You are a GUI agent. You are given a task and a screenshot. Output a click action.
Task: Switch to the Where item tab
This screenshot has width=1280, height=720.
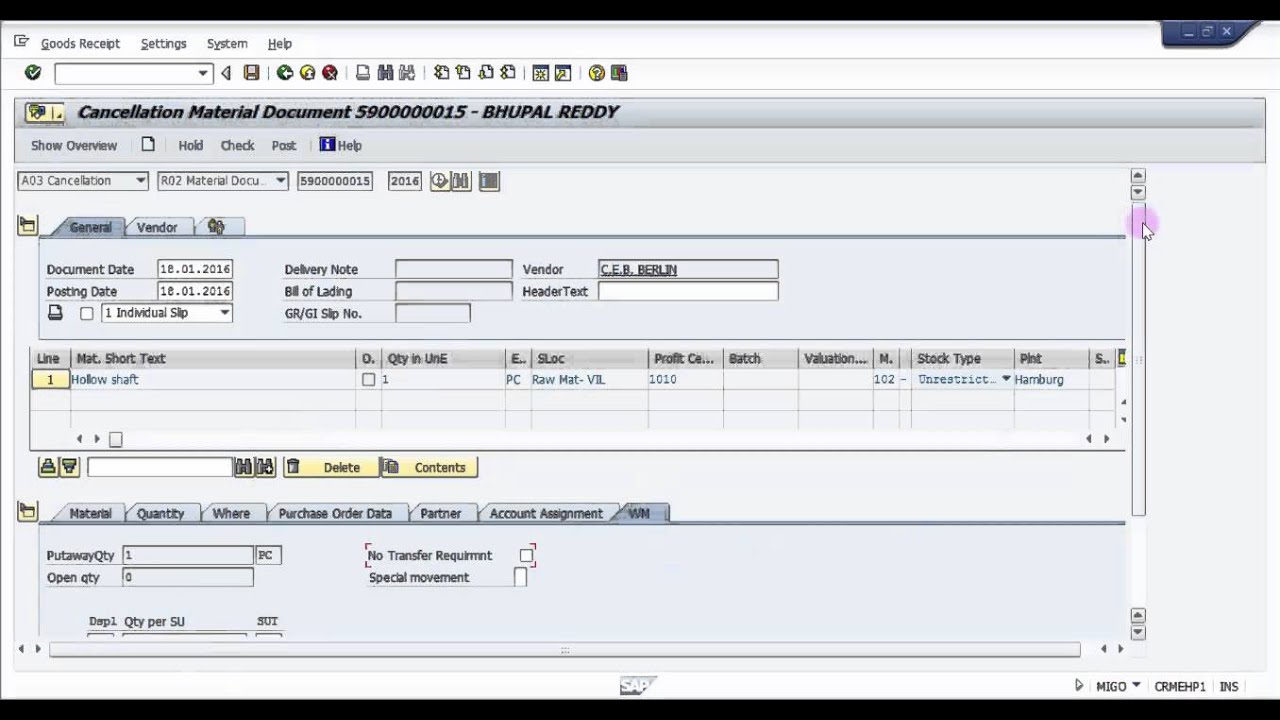(x=231, y=513)
